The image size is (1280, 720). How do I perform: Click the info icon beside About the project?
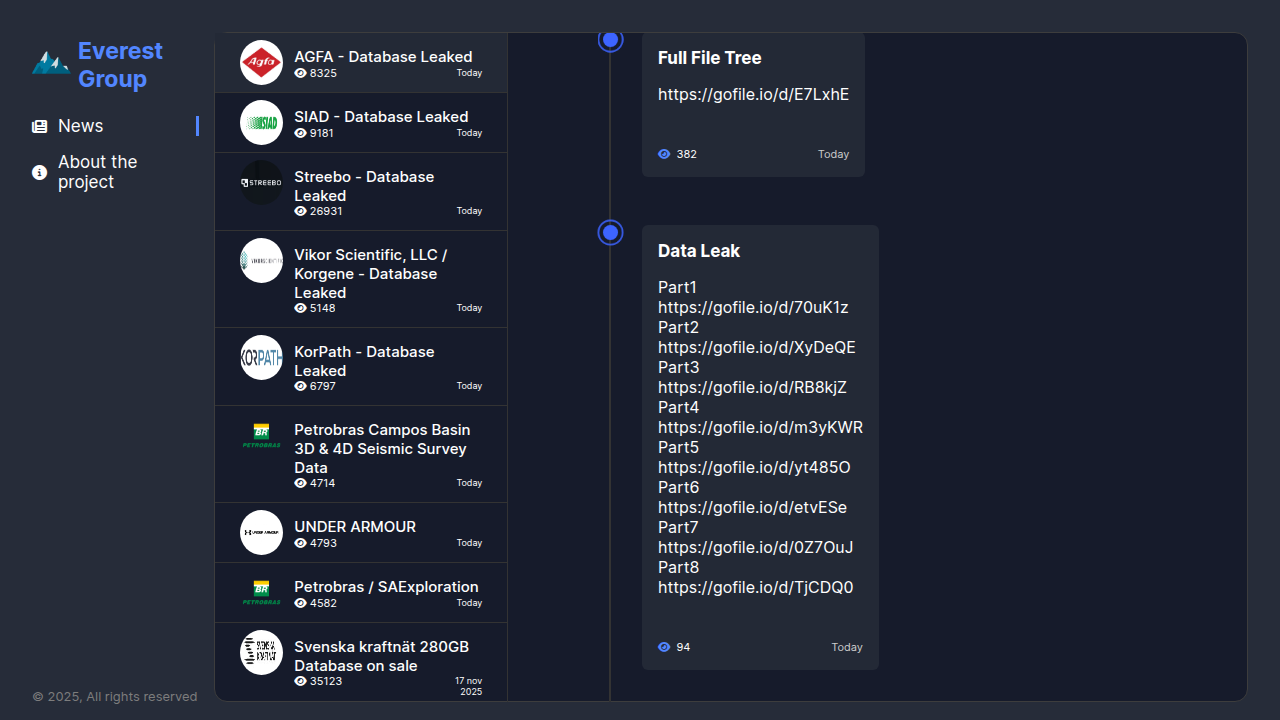[x=40, y=172]
